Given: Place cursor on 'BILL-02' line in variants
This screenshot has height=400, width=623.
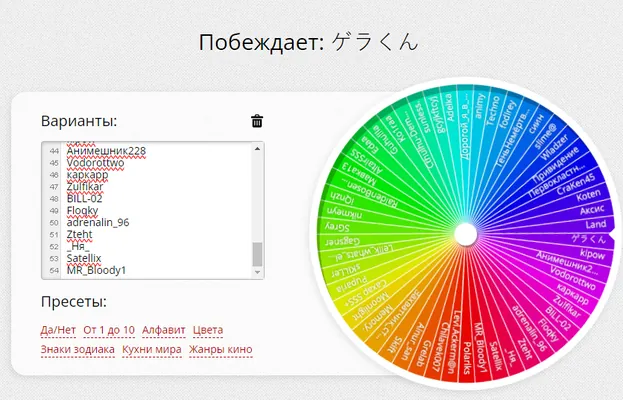Looking at the screenshot, I should click(84, 199).
